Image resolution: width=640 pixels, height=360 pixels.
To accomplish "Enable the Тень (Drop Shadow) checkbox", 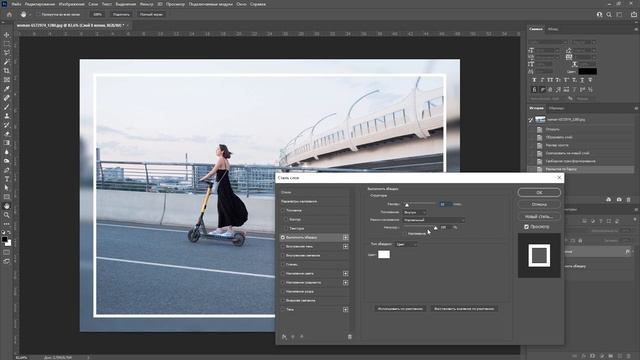I will (282, 309).
